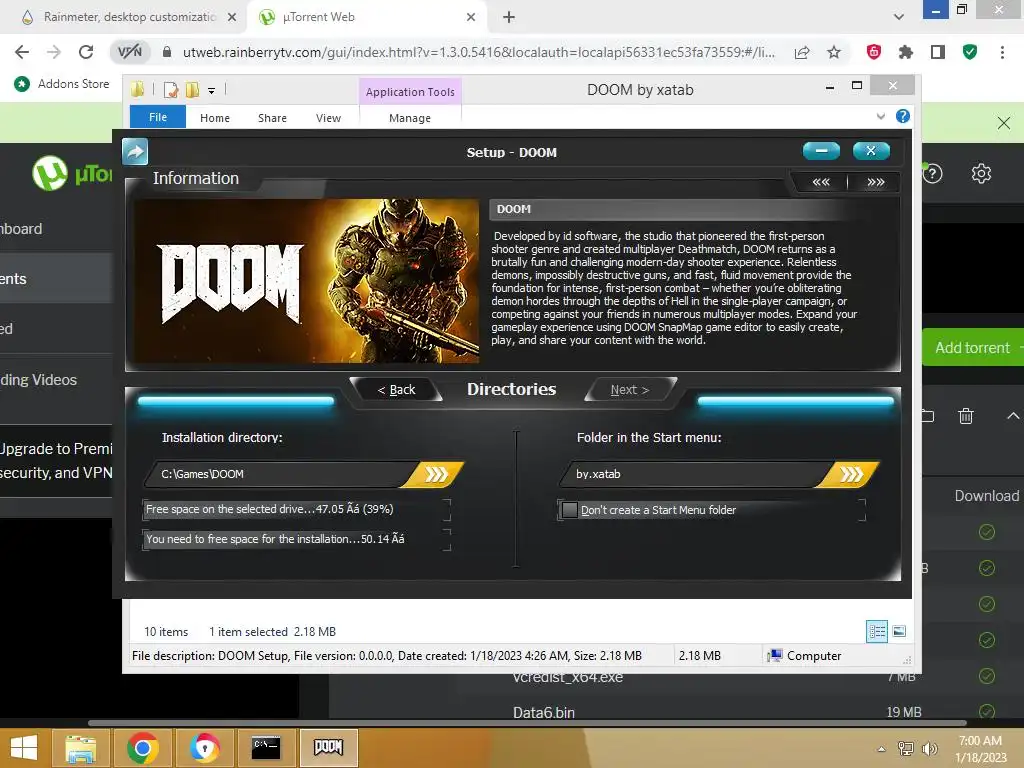Open the Chrome tab search dropdown

click(899, 17)
